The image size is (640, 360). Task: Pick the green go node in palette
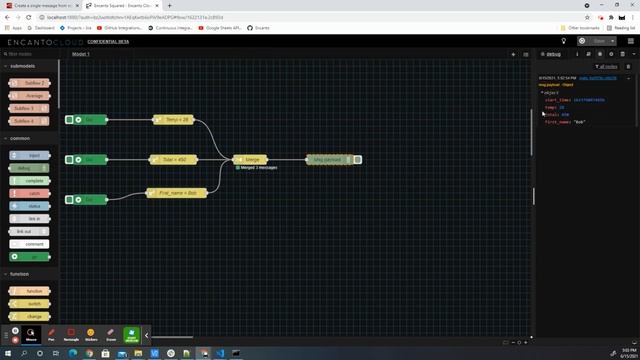click(29, 257)
